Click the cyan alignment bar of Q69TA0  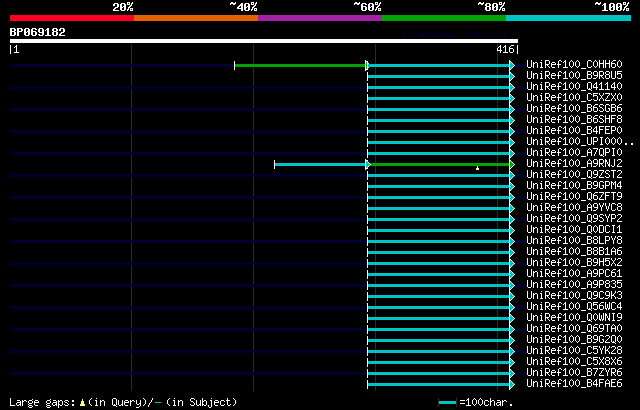439,330
